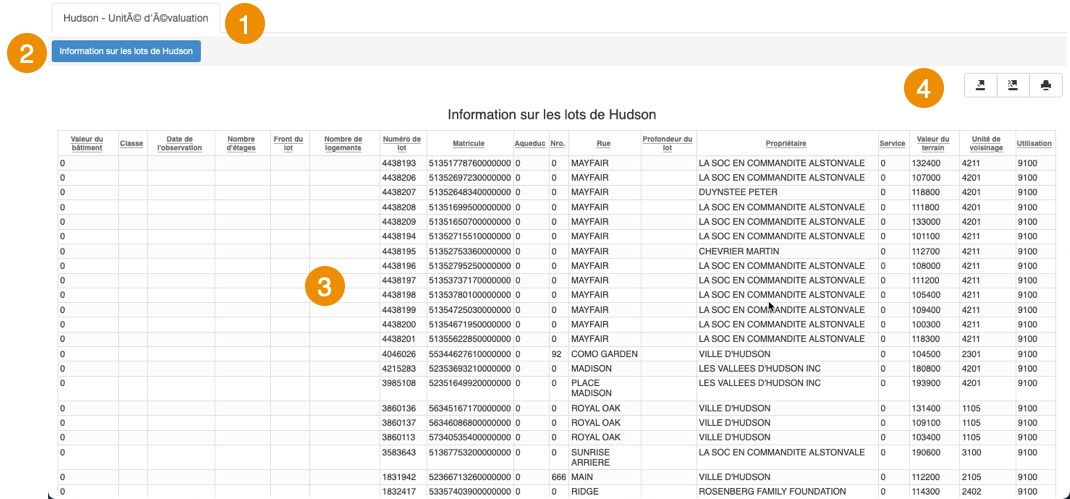1070x499 pixels.
Task: Click the Matricule column header
Action: click(468, 143)
